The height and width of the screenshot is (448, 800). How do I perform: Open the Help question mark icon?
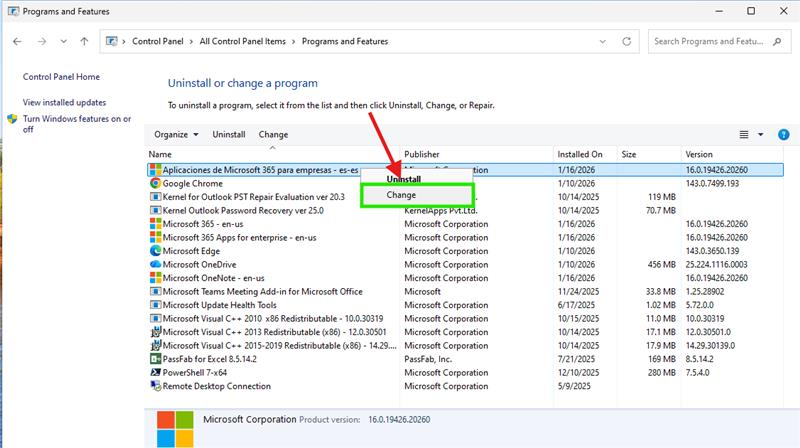(x=784, y=135)
